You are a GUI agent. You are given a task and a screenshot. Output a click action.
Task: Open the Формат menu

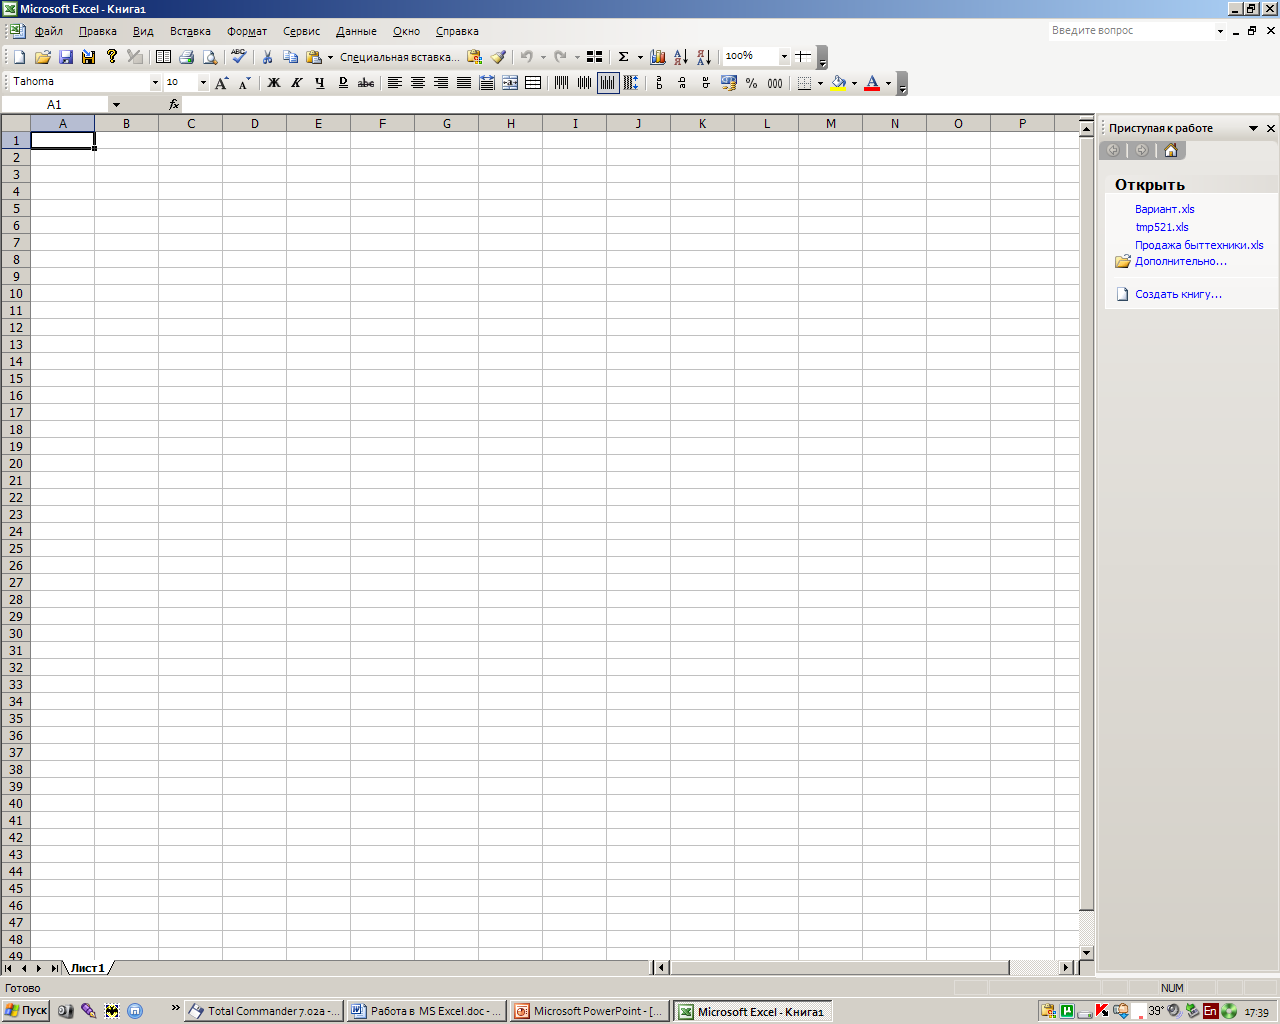(x=247, y=31)
